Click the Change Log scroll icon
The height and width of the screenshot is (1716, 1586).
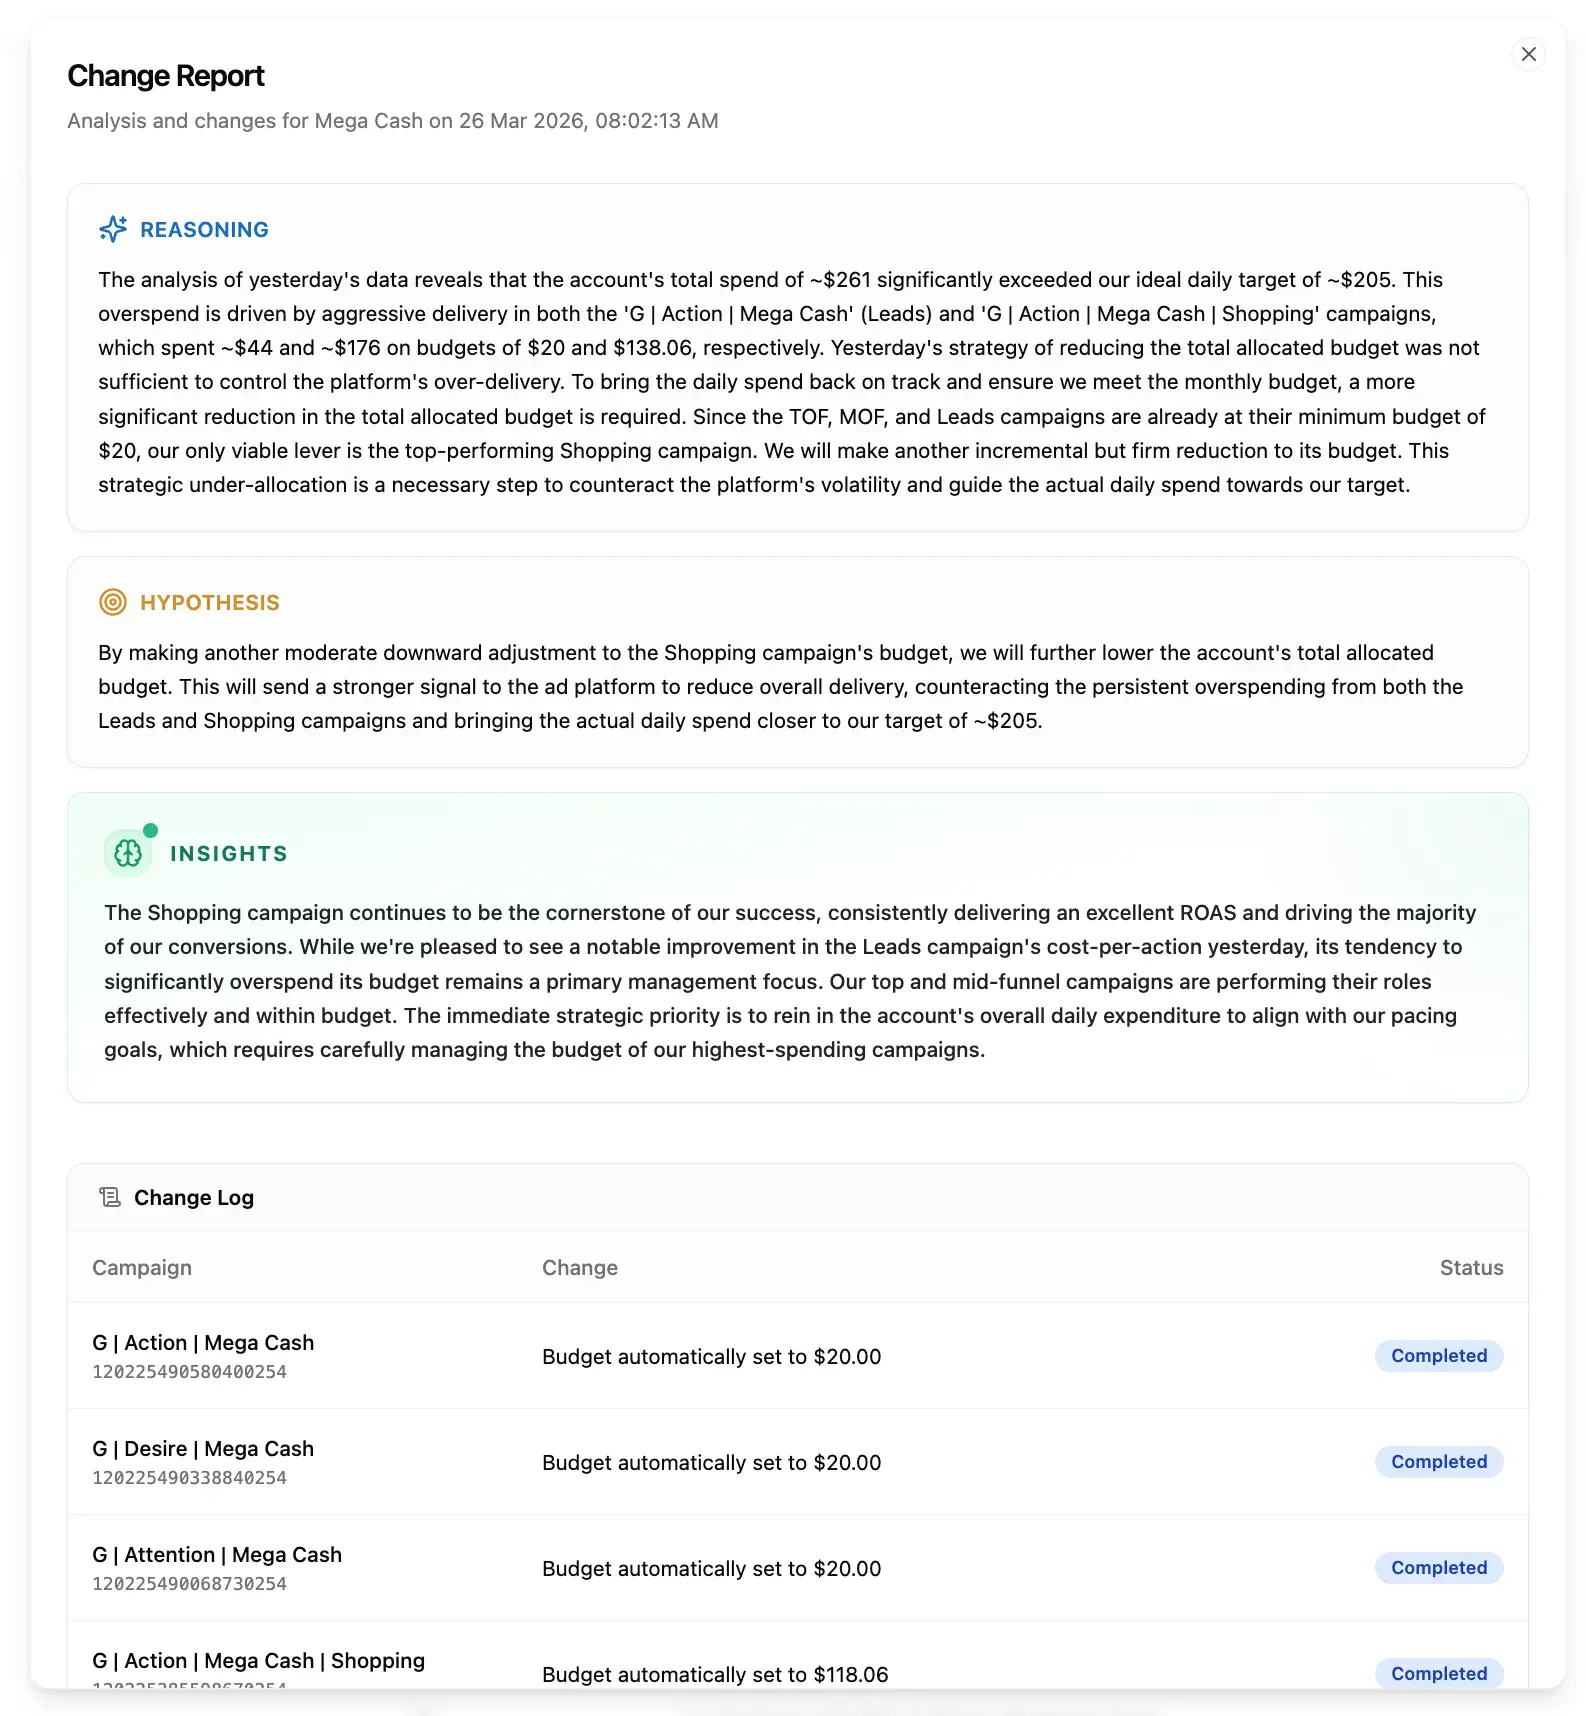tap(110, 1197)
